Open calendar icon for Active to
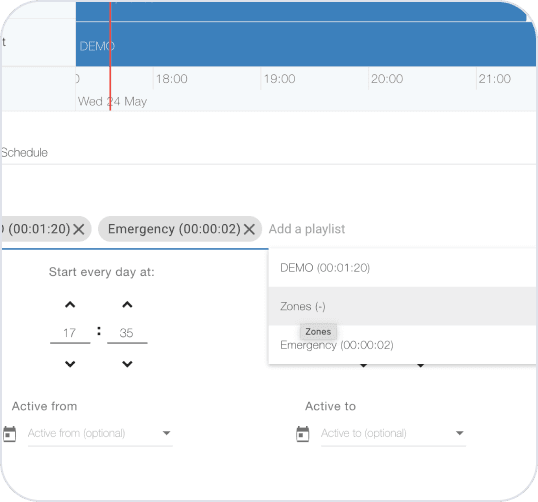 click(x=303, y=434)
